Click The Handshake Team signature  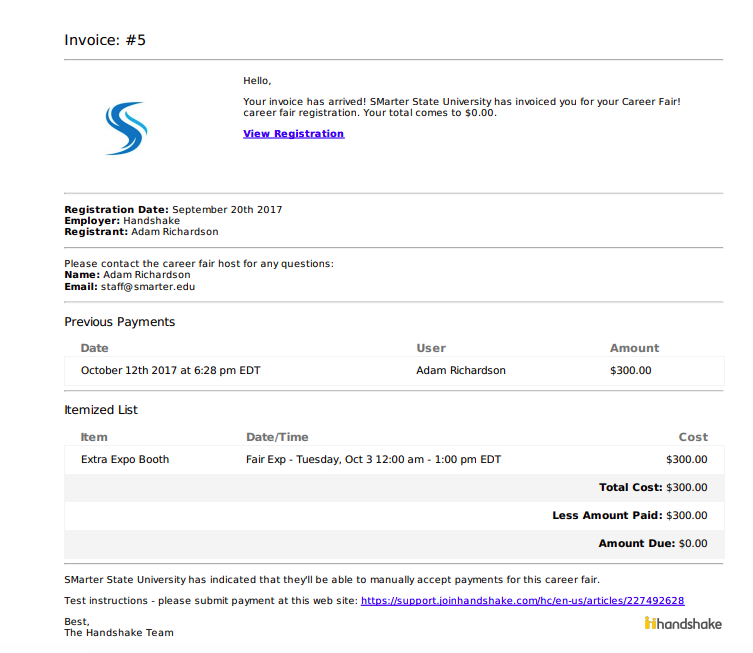[119, 633]
